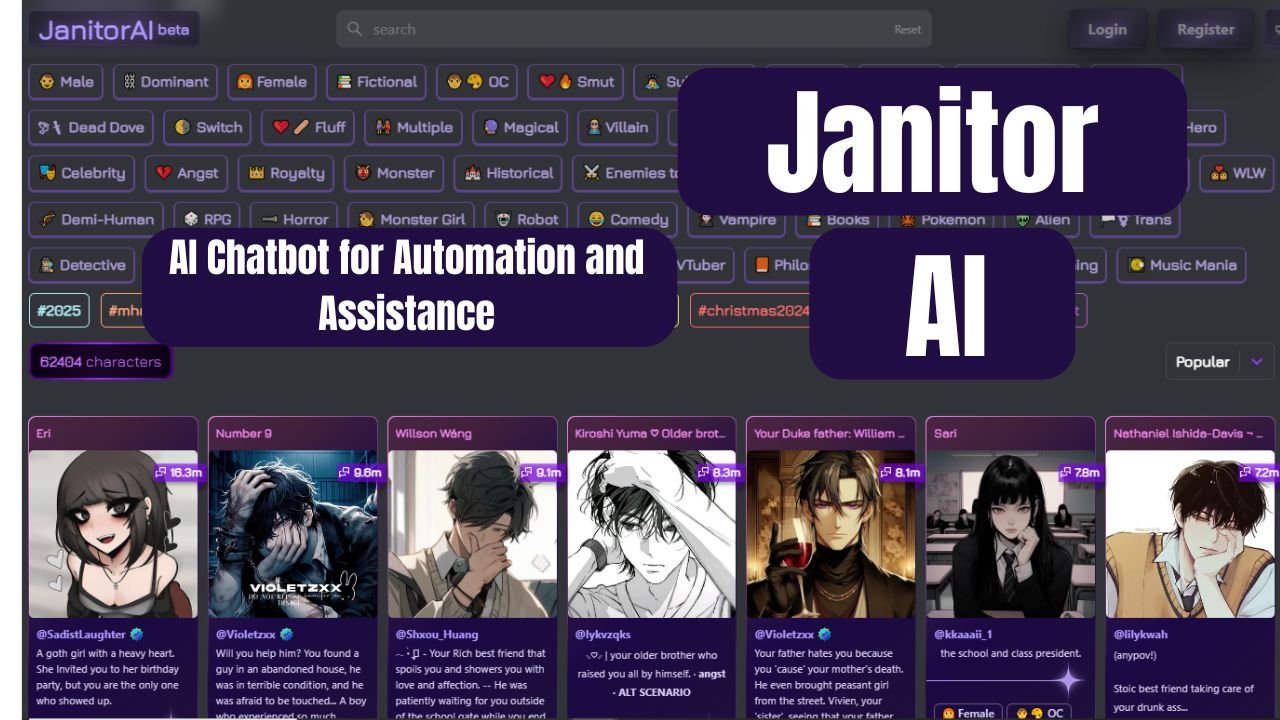The height and width of the screenshot is (720, 1280).
Task: Filter by the Fictional tag
Action: pos(376,82)
